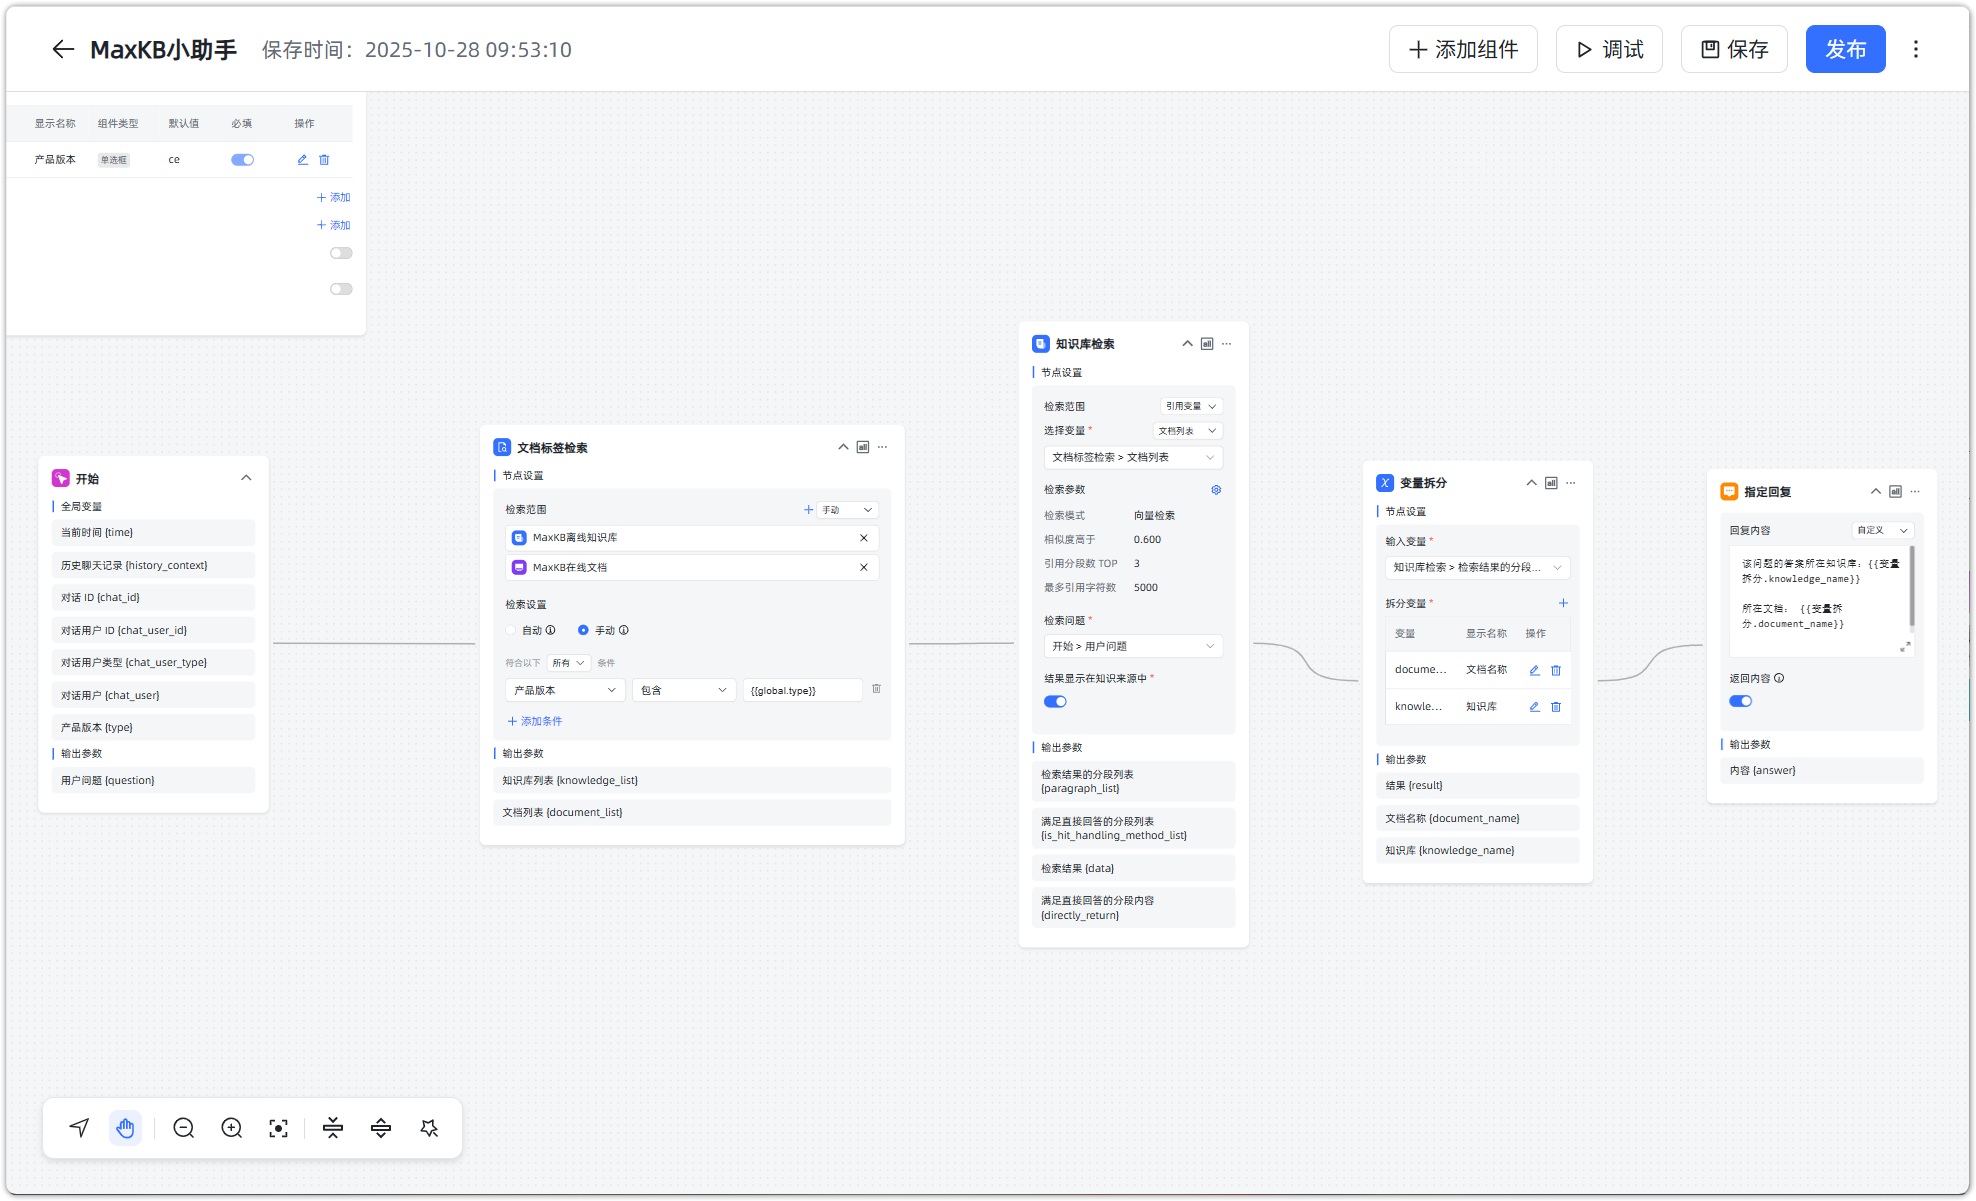Open the retrieval parameters settings gear
1976x1201 pixels.
tap(1216, 490)
